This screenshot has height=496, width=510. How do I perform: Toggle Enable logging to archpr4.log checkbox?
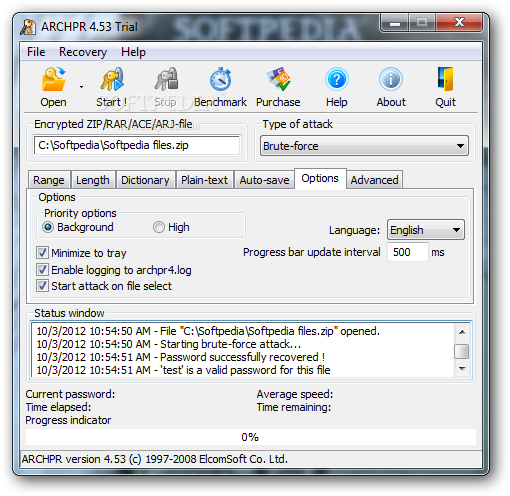point(42,269)
